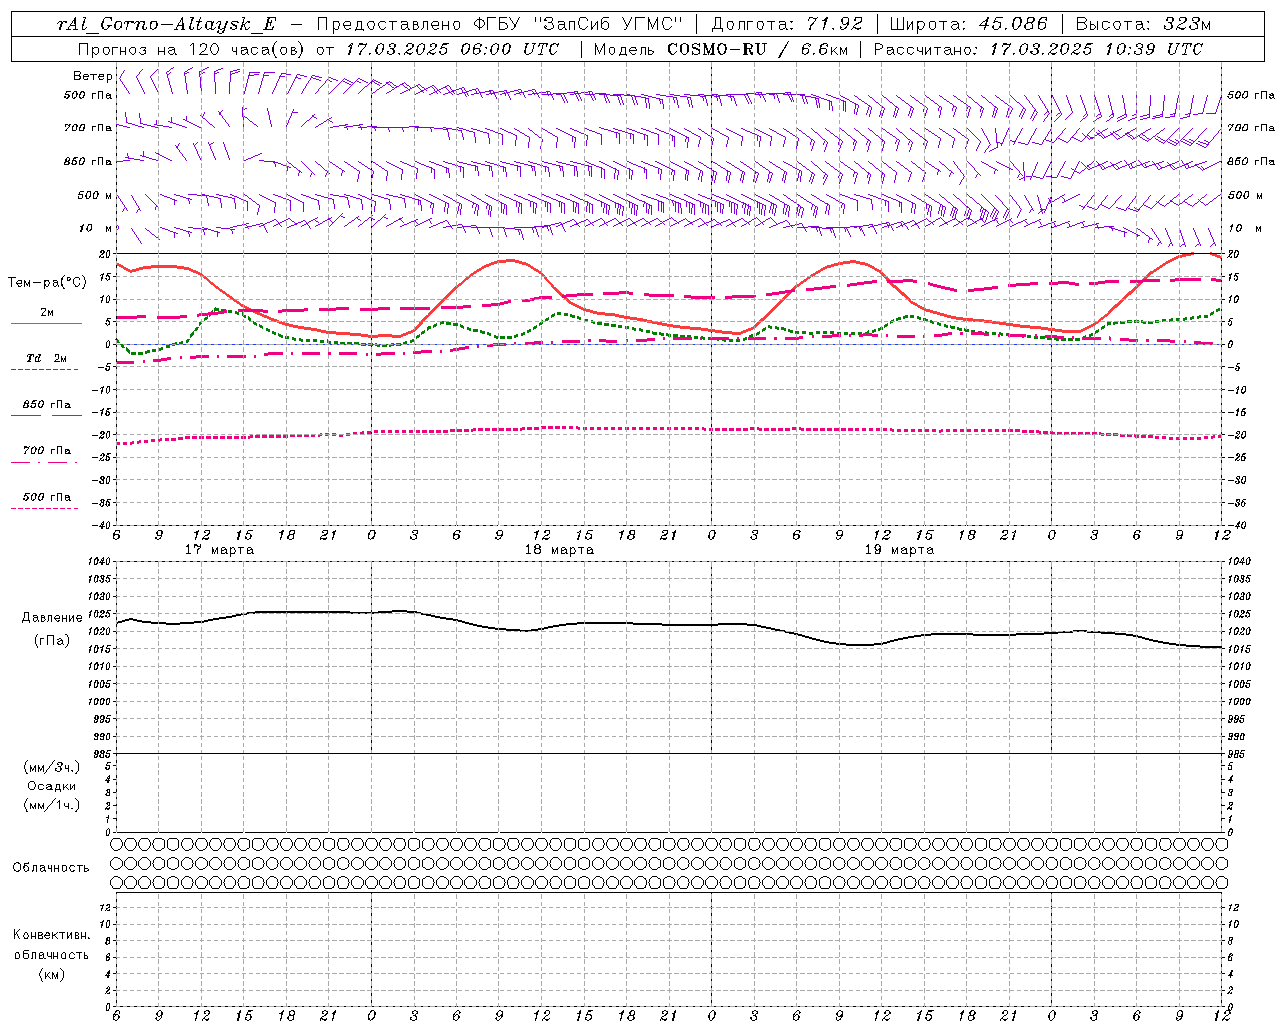Click the Осадки panel label
This screenshot has width=1280, height=1024.
[52, 786]
